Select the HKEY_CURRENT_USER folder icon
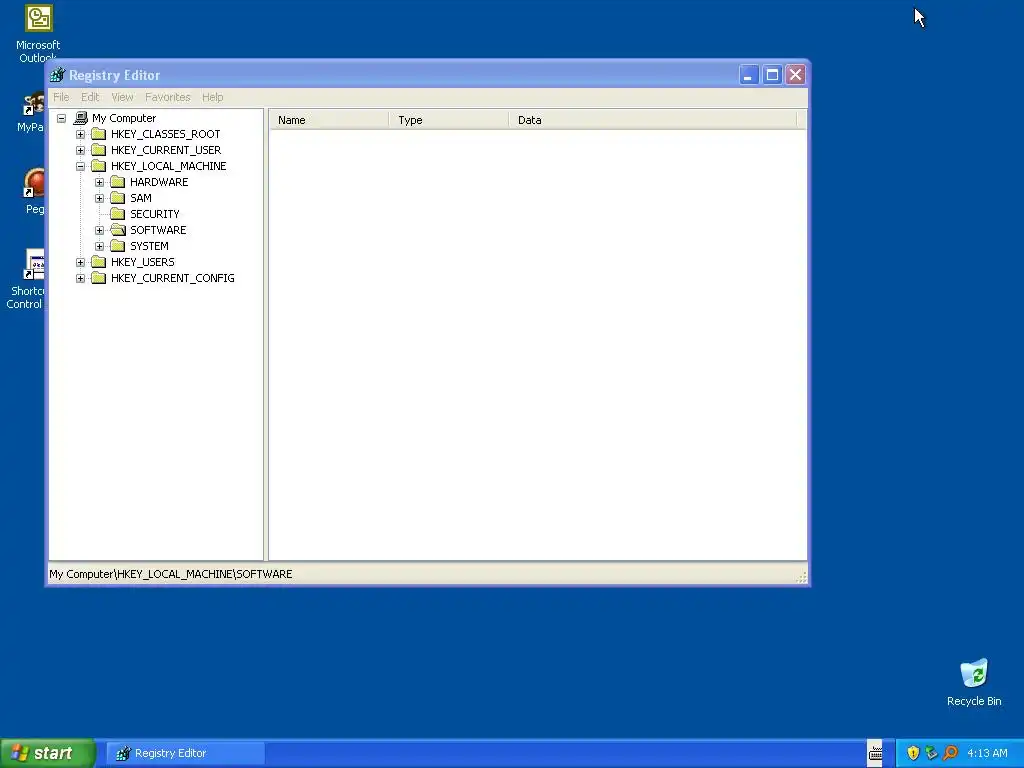 point(99,150)
